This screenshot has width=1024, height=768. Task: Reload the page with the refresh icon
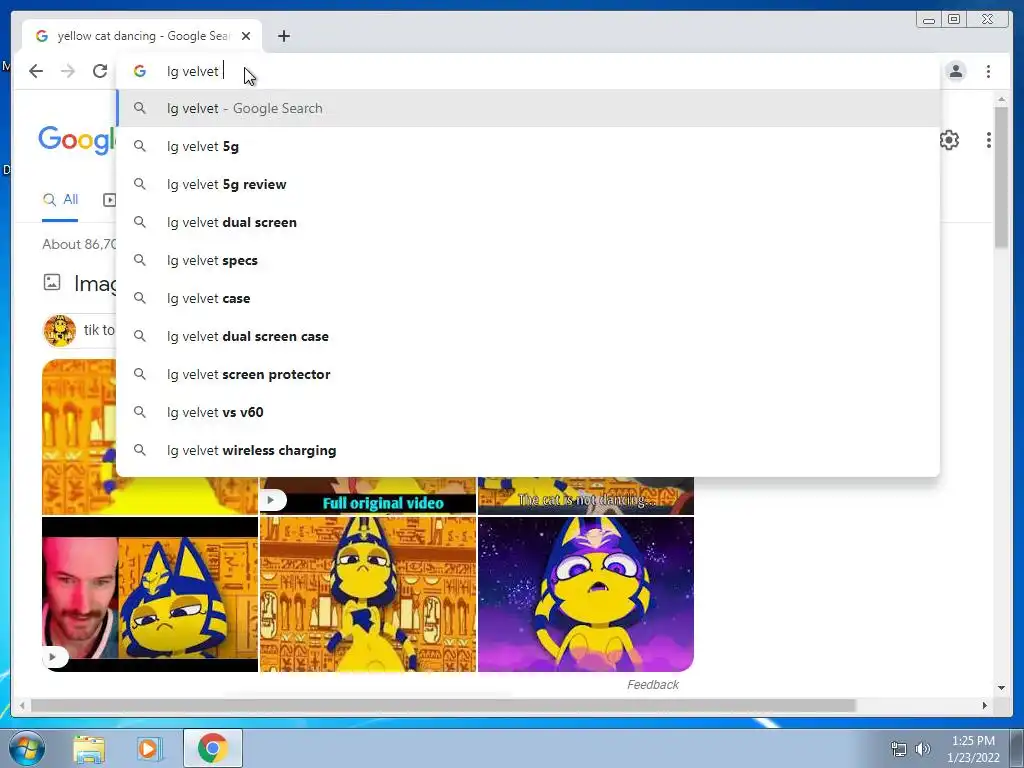tap(100, 71)
